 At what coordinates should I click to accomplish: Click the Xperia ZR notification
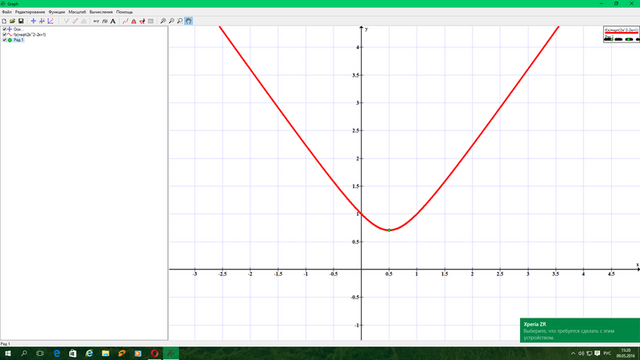pos(580,330)
